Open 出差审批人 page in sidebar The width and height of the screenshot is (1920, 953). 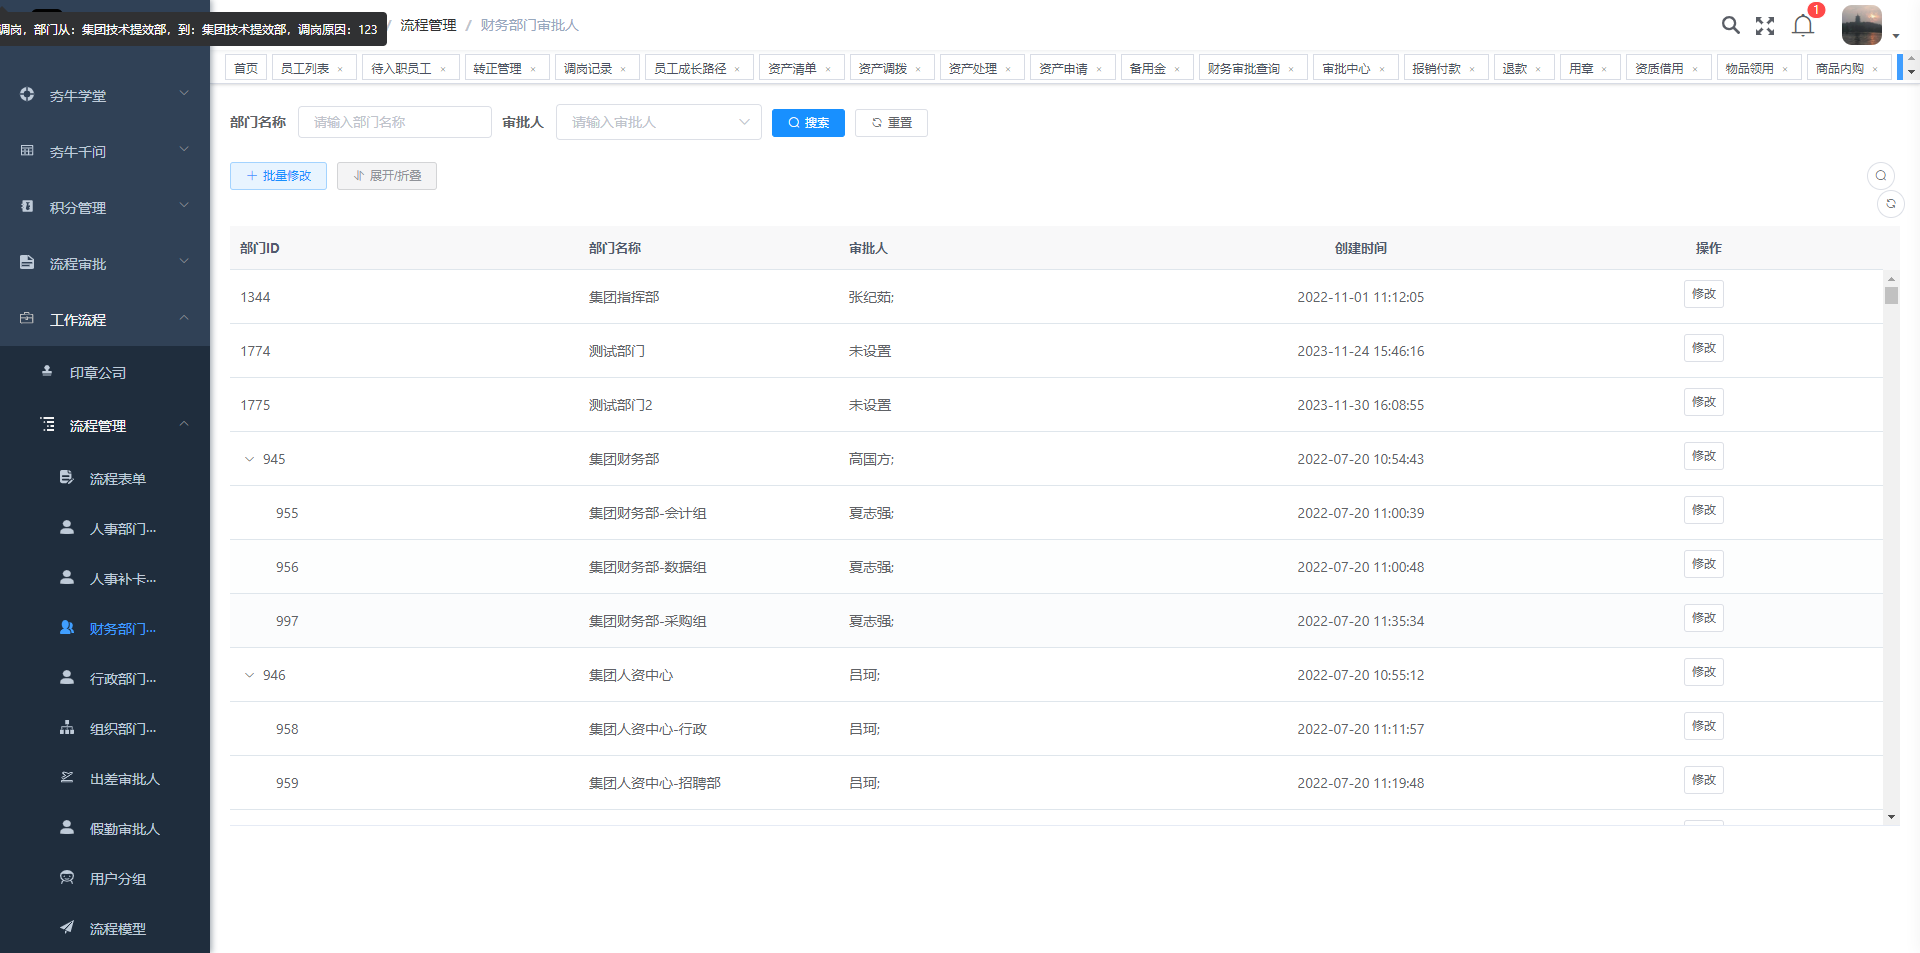[105, 778]
